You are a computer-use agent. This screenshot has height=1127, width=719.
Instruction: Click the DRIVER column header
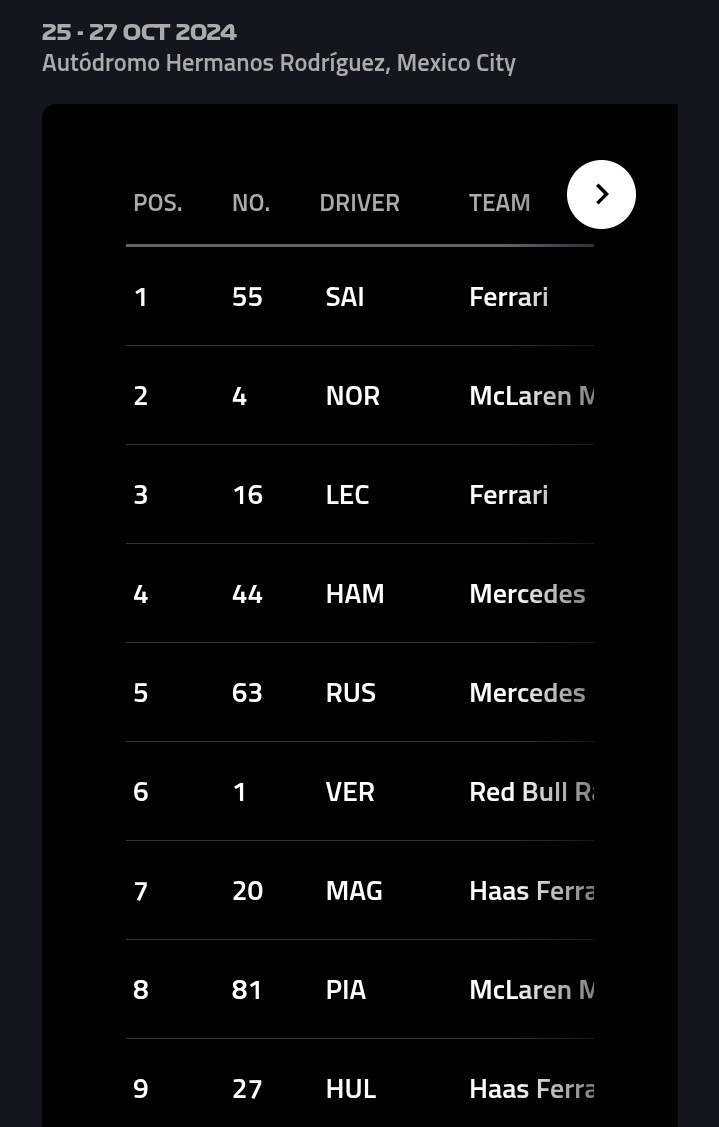point(359,203)
